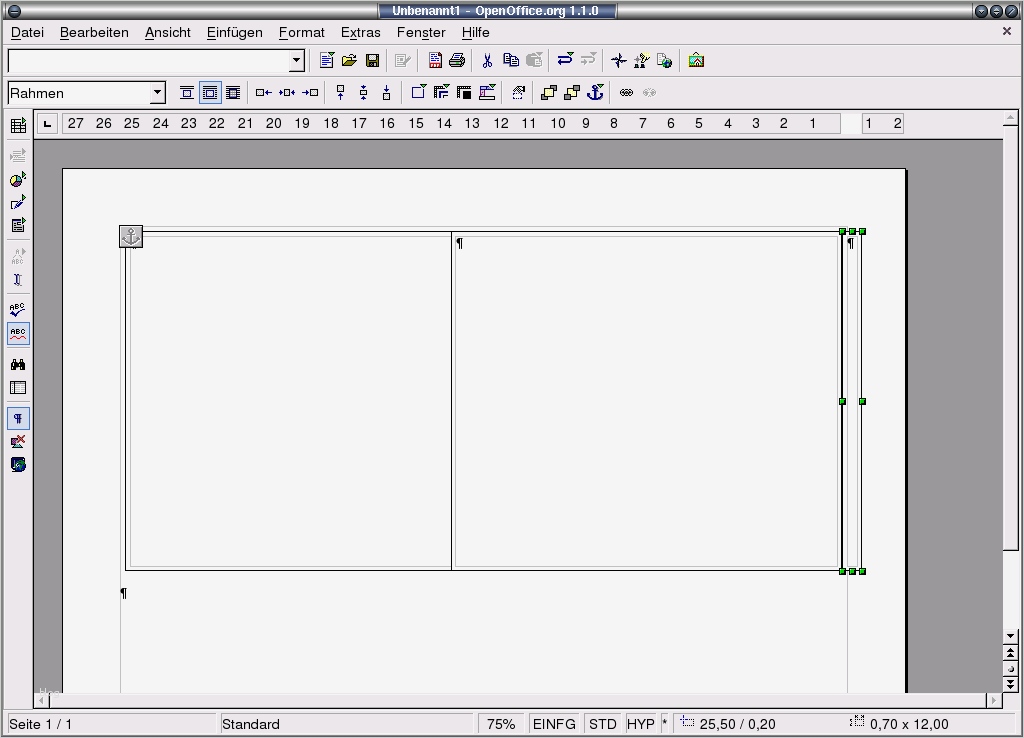This screenshot has width=1024, height=738.
Task: Click the Standard page style in status bar
Action: click(x=346, y=724)
